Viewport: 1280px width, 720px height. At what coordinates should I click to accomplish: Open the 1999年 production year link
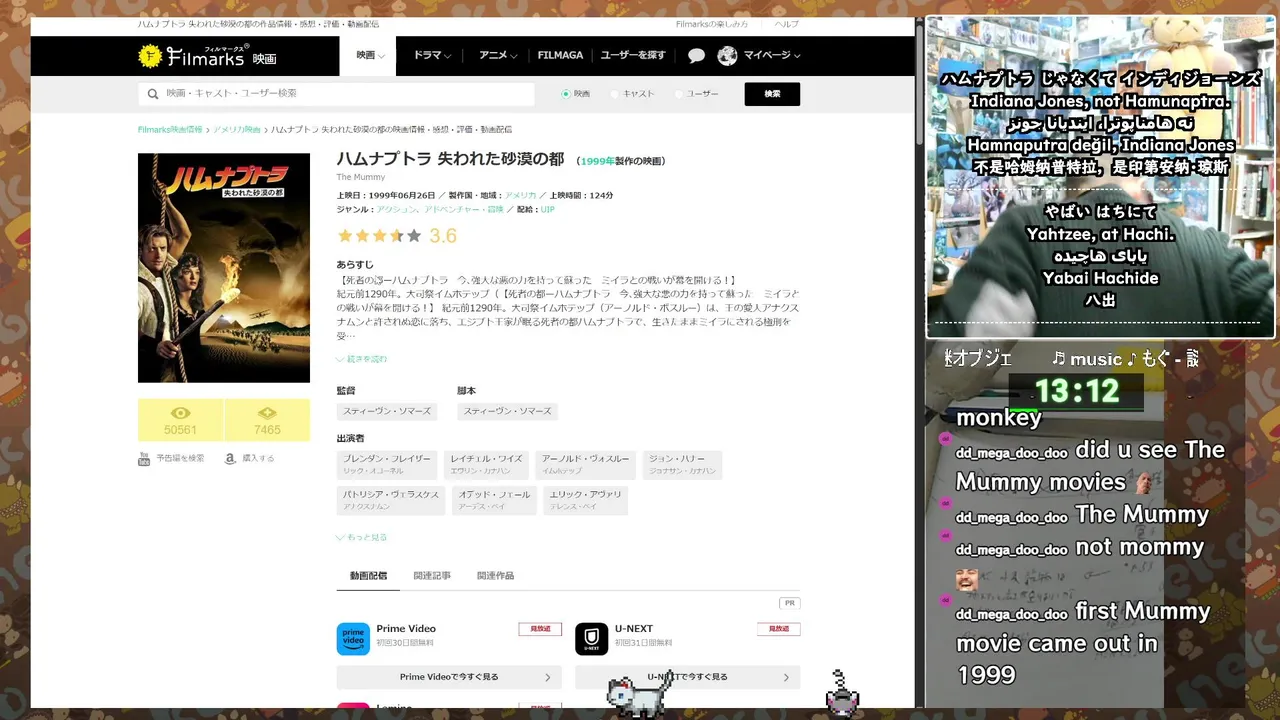coord(597,161)
